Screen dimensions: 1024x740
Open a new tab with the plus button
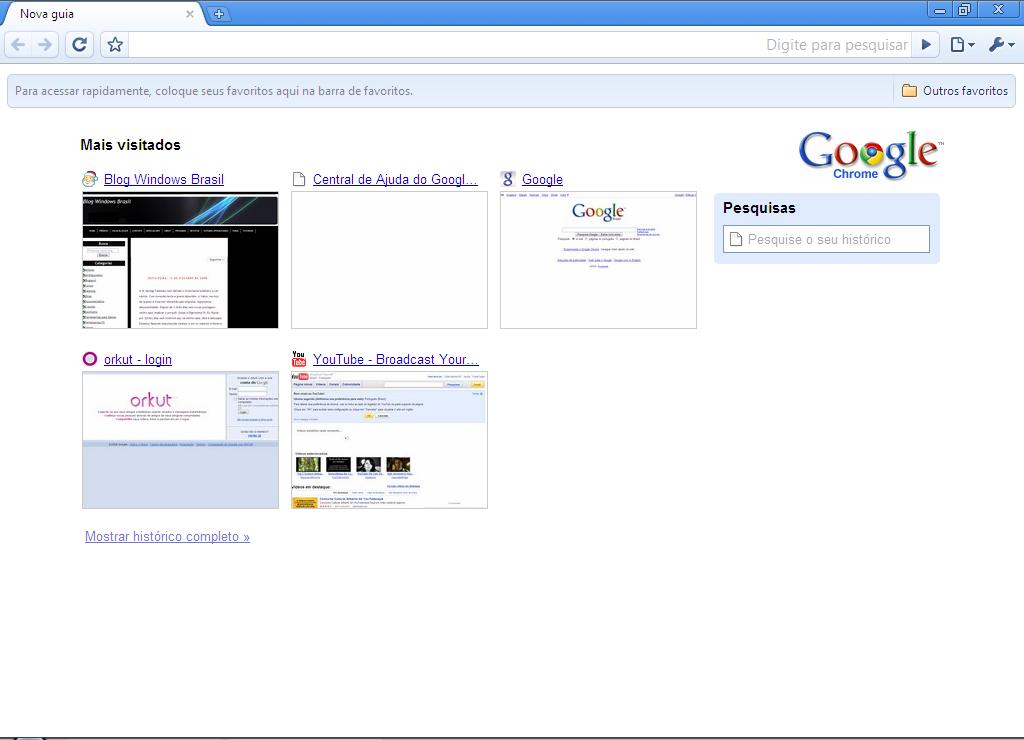coord(219,14)
